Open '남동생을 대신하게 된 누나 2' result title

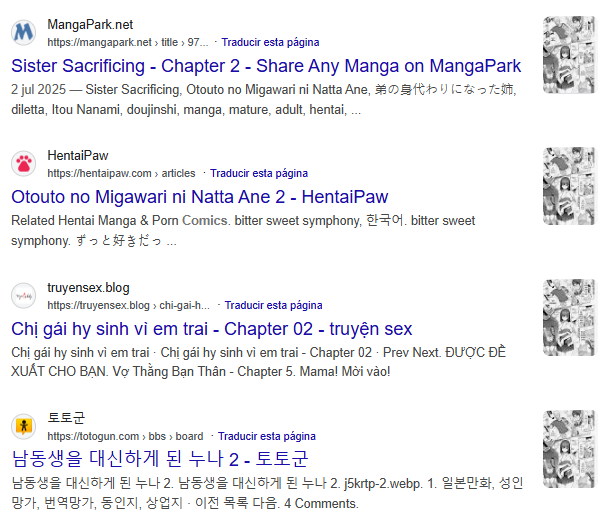click(159, 459)
